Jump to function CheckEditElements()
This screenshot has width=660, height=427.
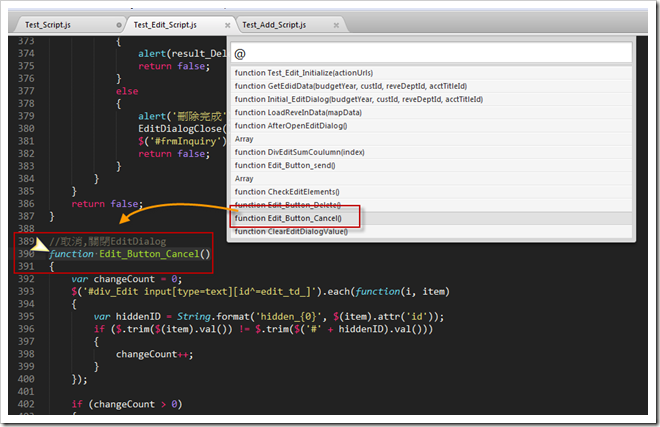click(431, 192)
